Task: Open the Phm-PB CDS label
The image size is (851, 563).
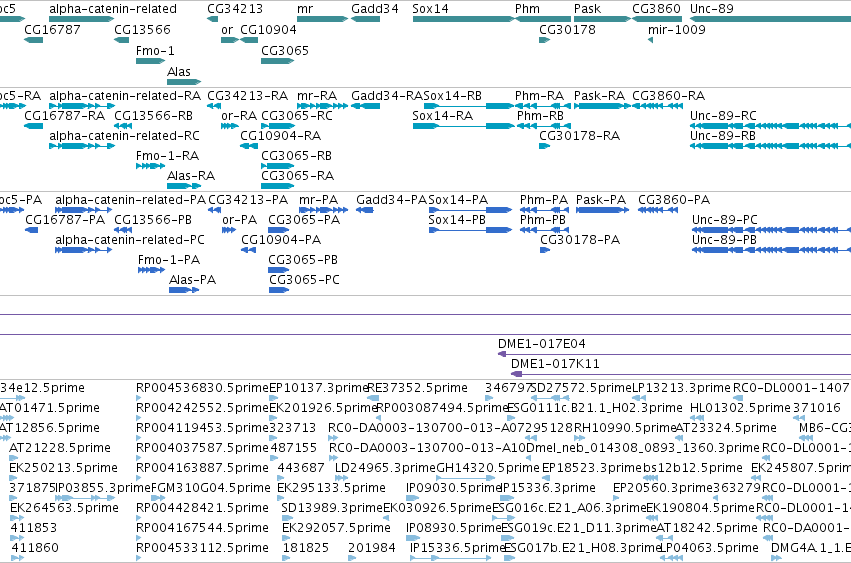Action: (543, 220)
